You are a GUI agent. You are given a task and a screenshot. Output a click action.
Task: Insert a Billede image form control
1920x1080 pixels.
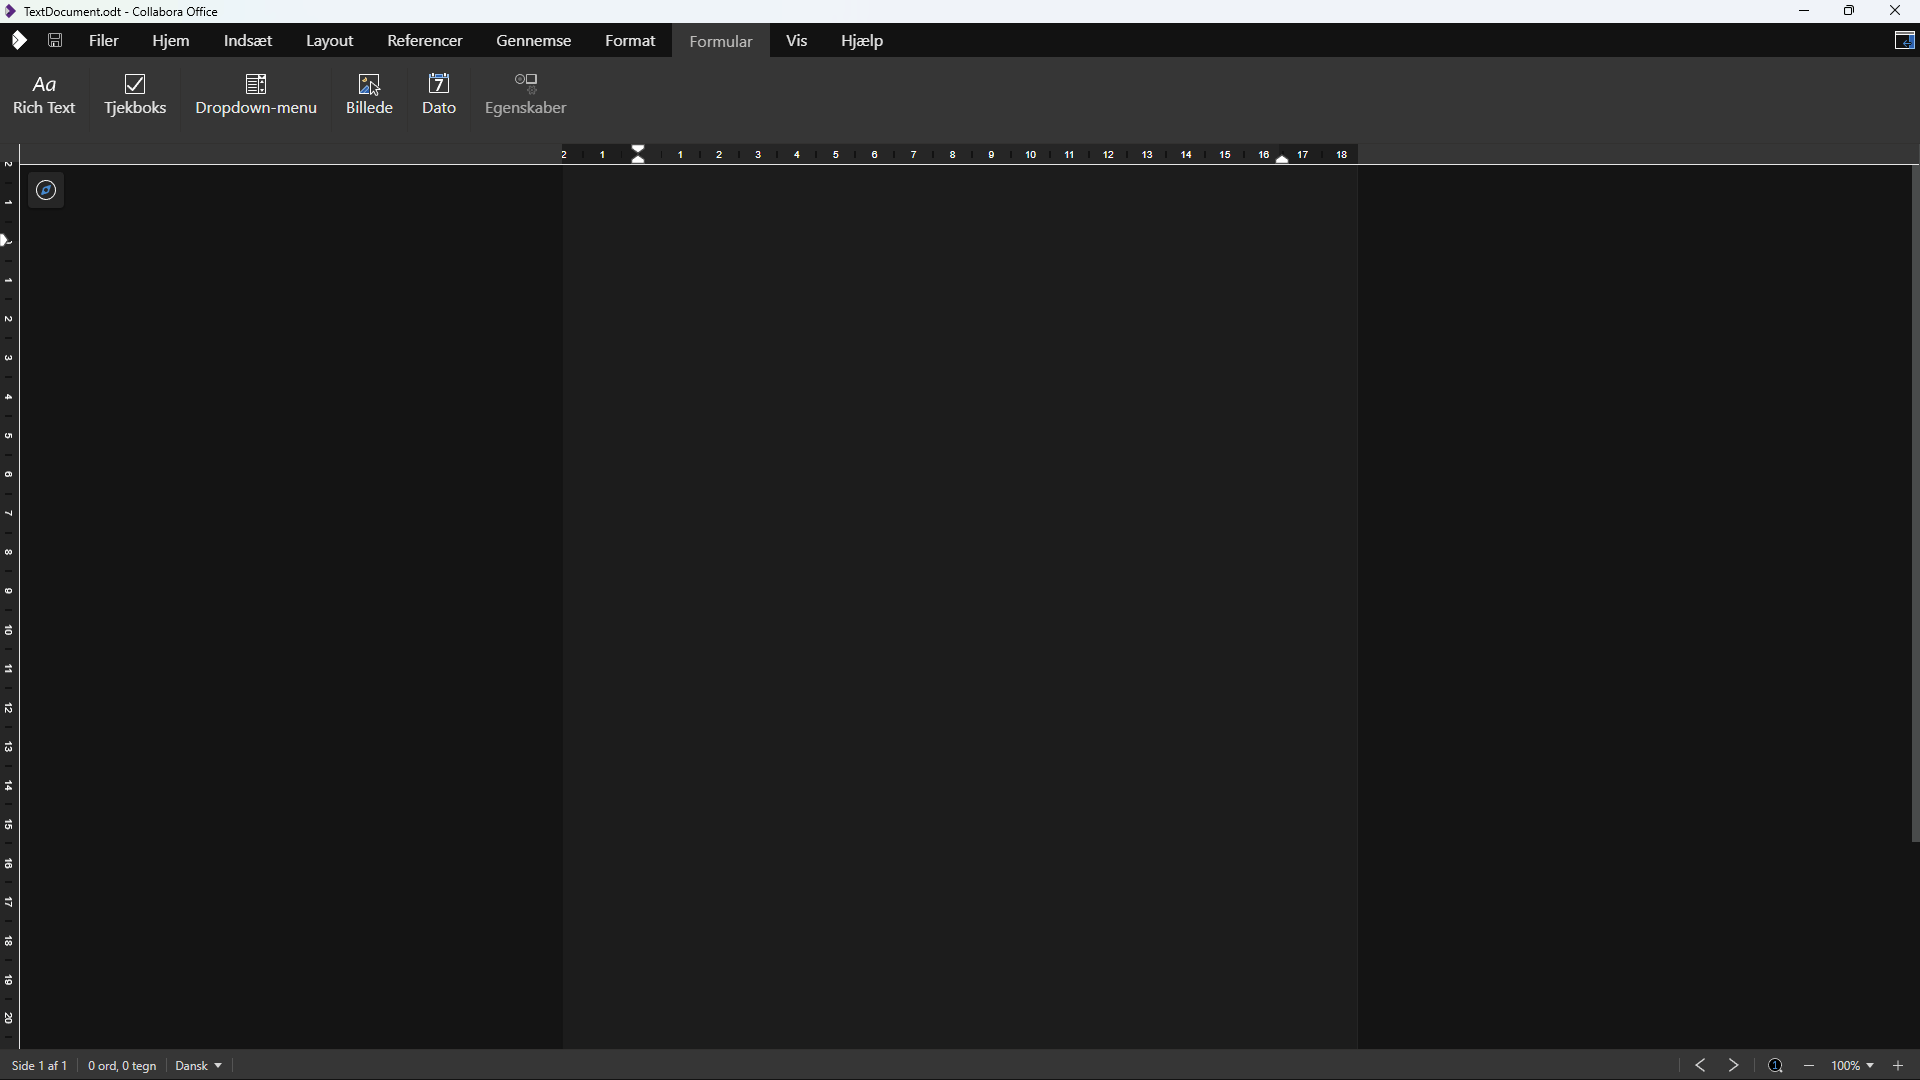pyautogui.click(x=368, y=93)
